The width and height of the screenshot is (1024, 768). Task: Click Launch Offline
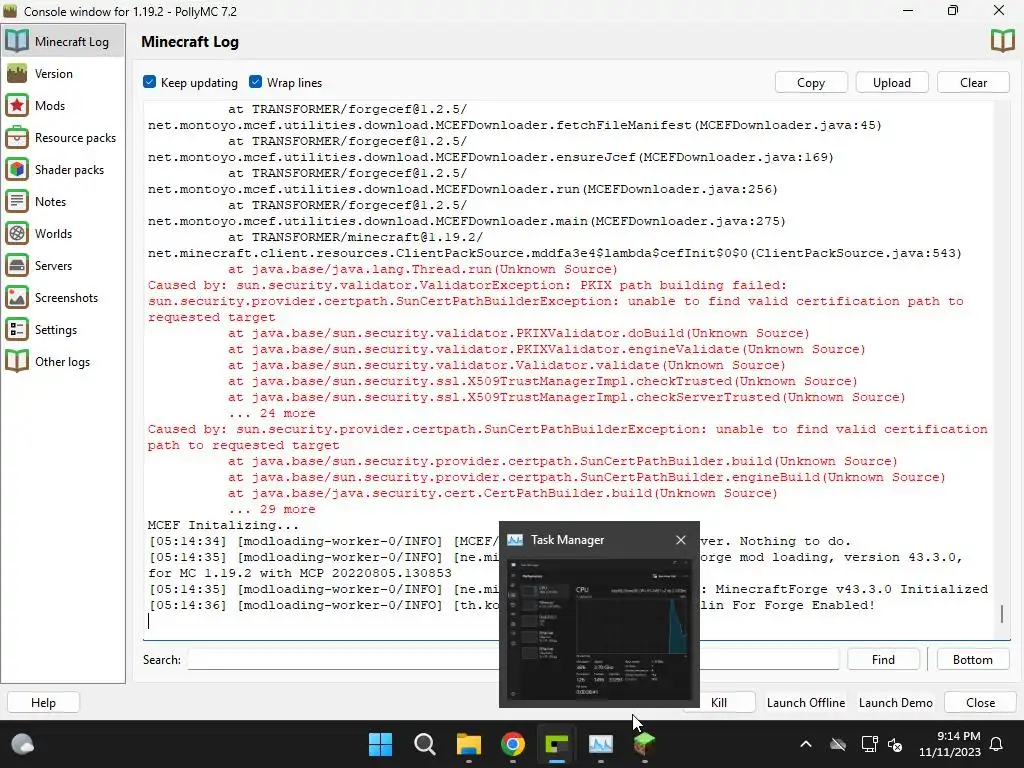pos(806,703)
